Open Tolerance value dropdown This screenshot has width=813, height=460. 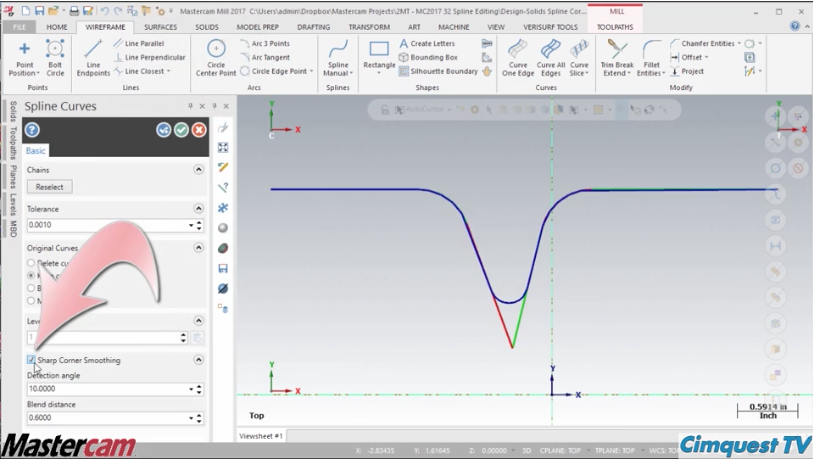191,225
